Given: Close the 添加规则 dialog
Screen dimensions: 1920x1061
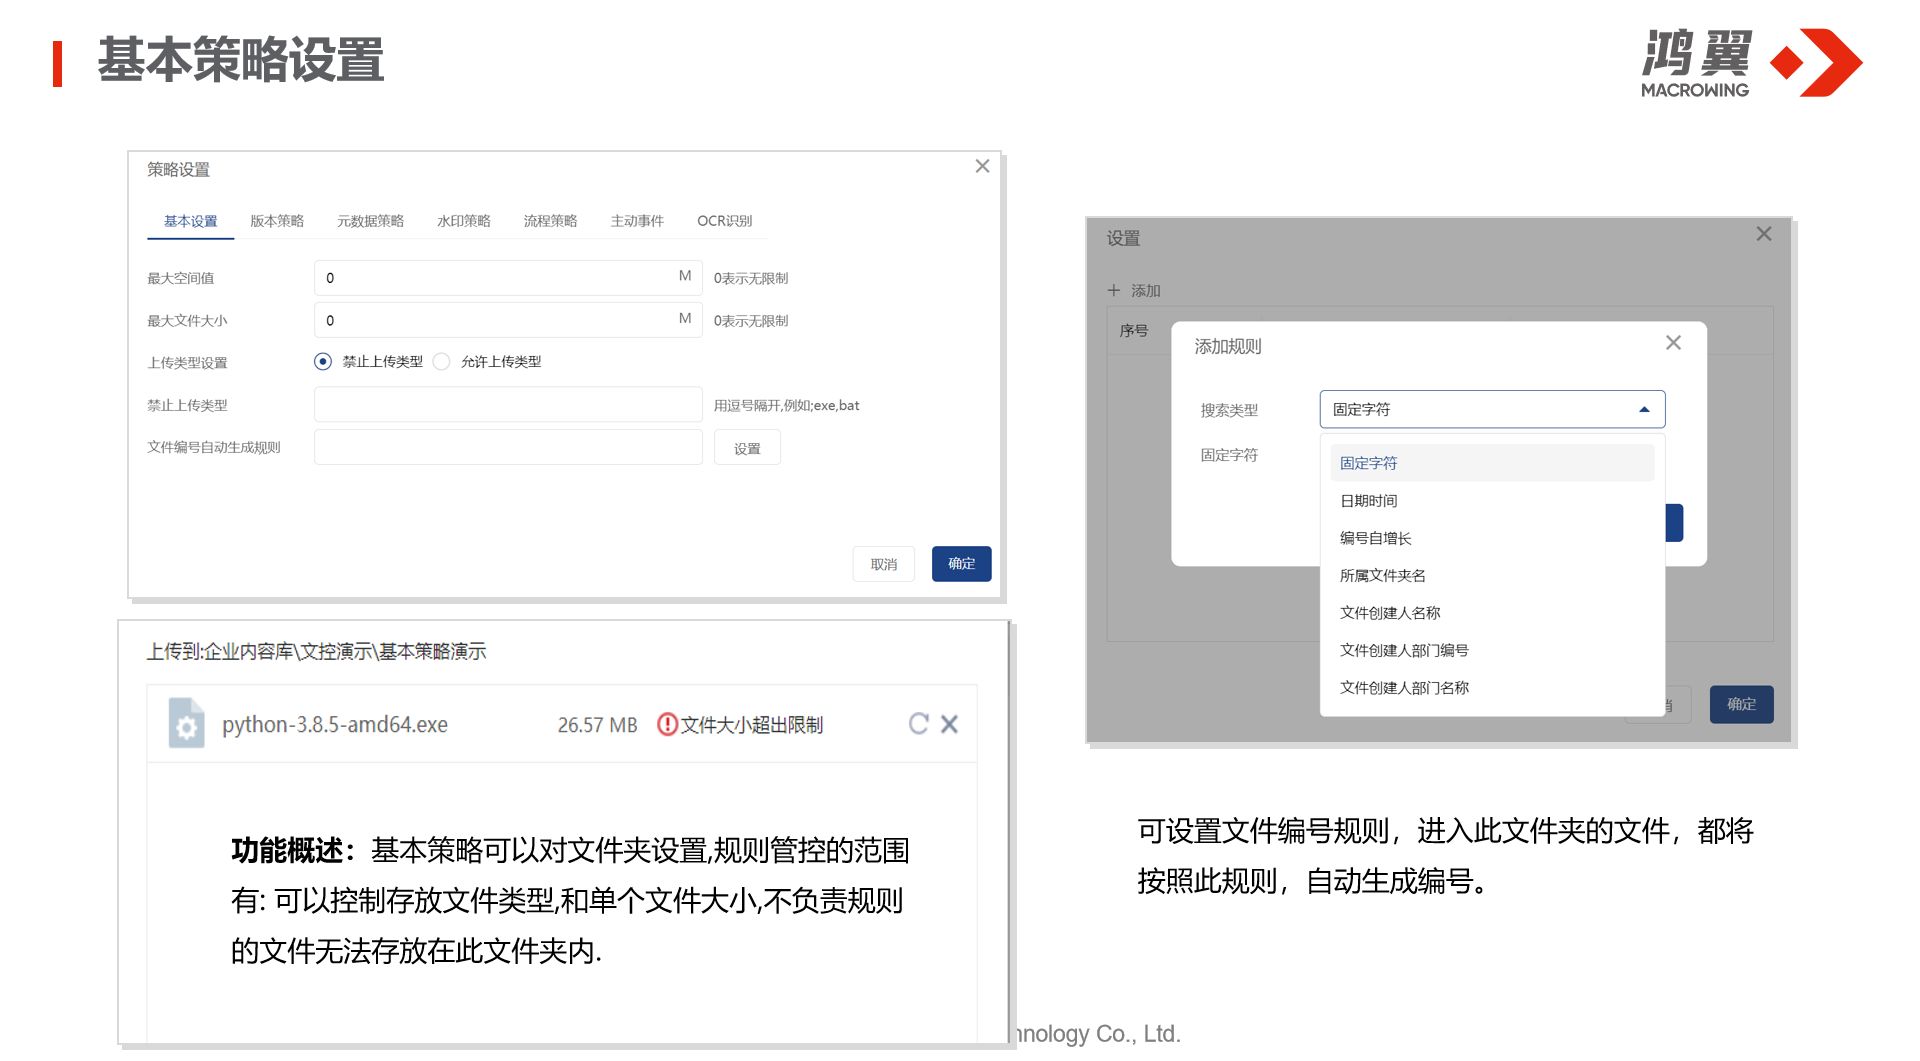Looking at the screenshot, I should tap(1673, 343).
